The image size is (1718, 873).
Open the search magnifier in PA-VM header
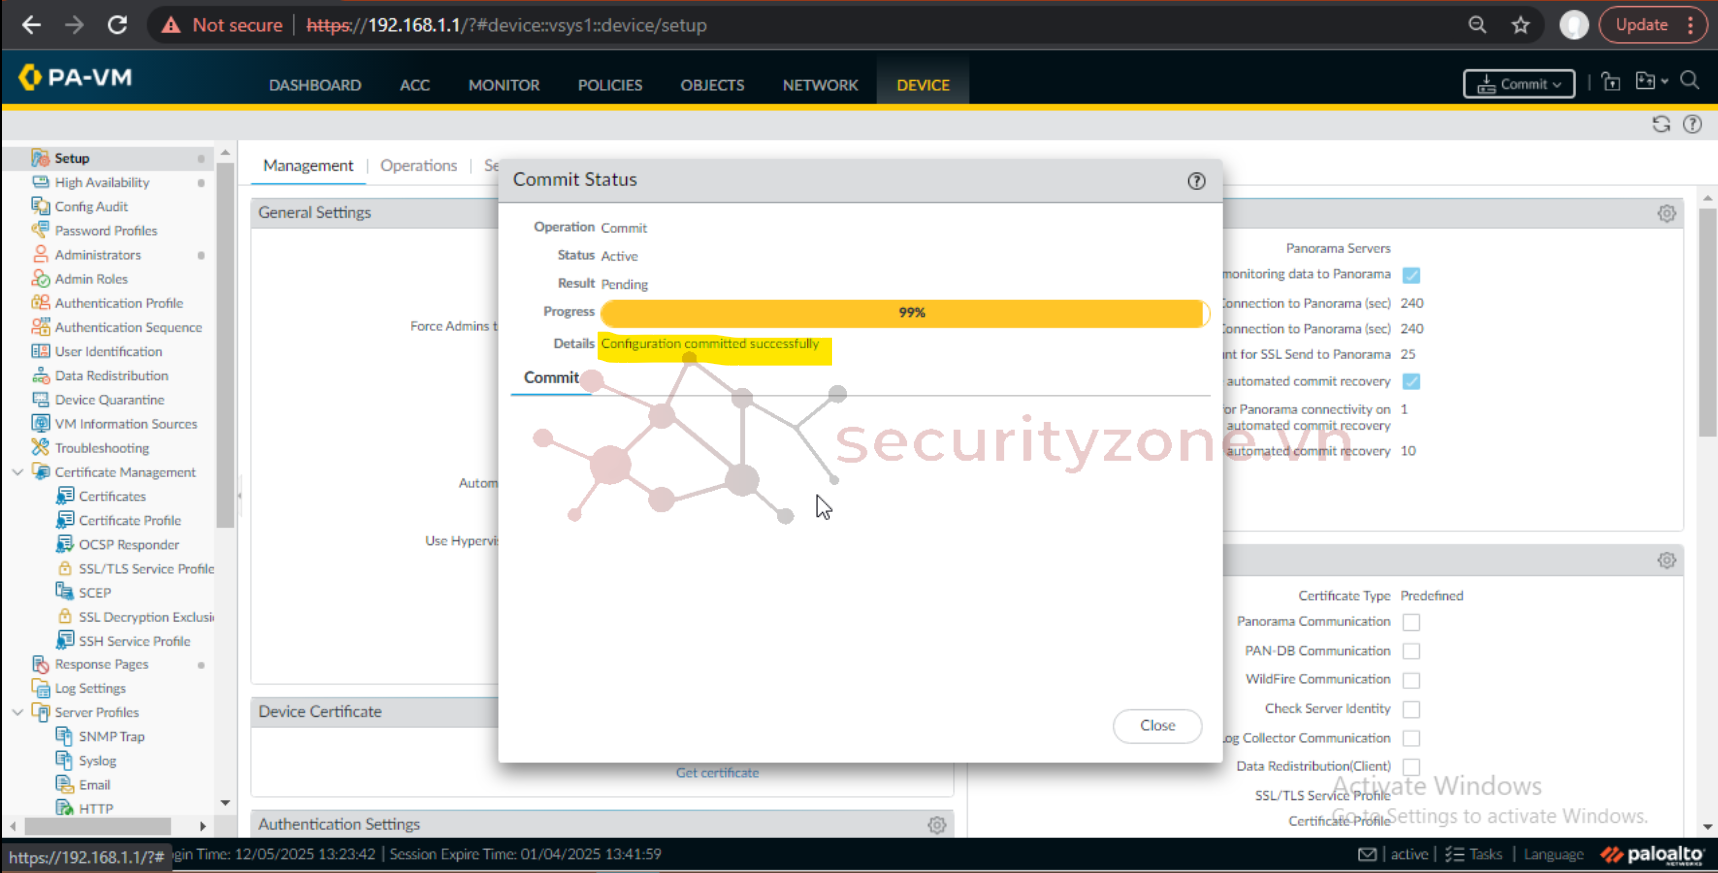(x=1690, y=81)
